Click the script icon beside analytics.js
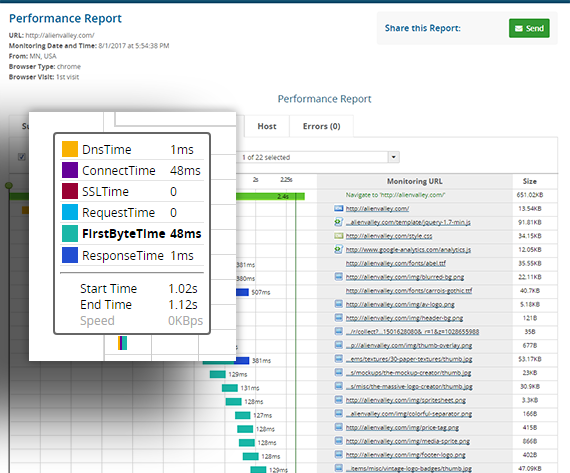The image size is (570, 473). (x=338, y=249)
